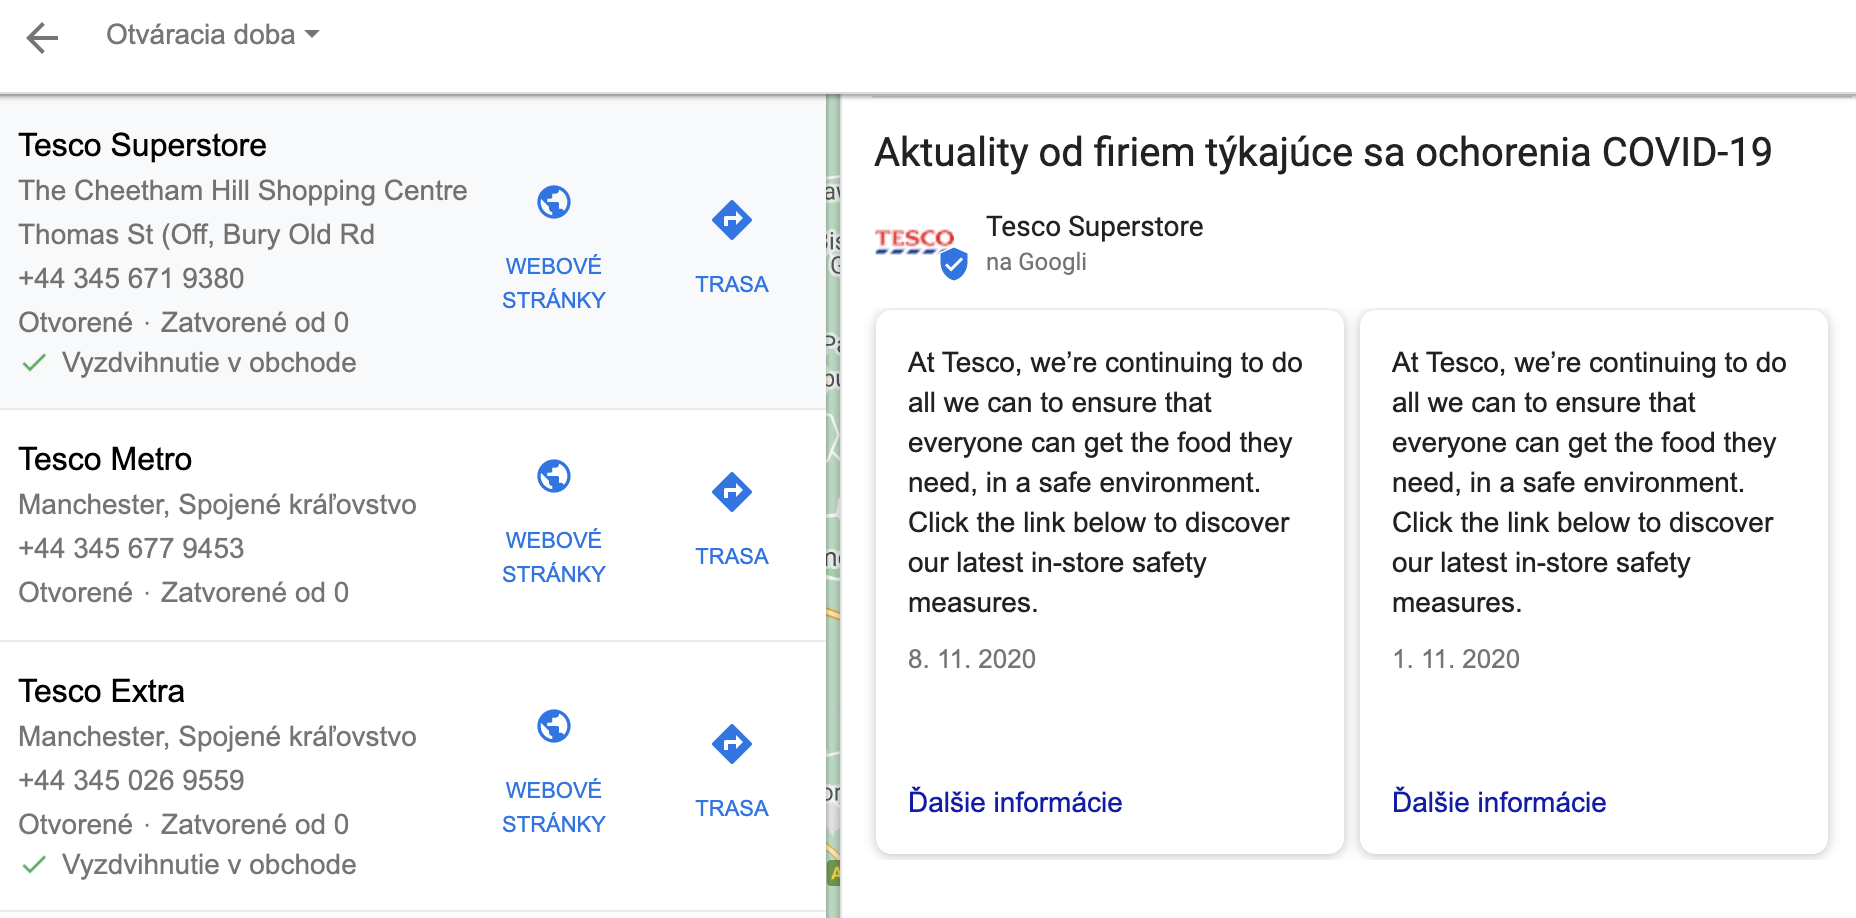1856x918 pixels.
Task: Click the 'na Googli' label under Tesco Superstore
Action: pyautogui.click(x=1036, y=262)
